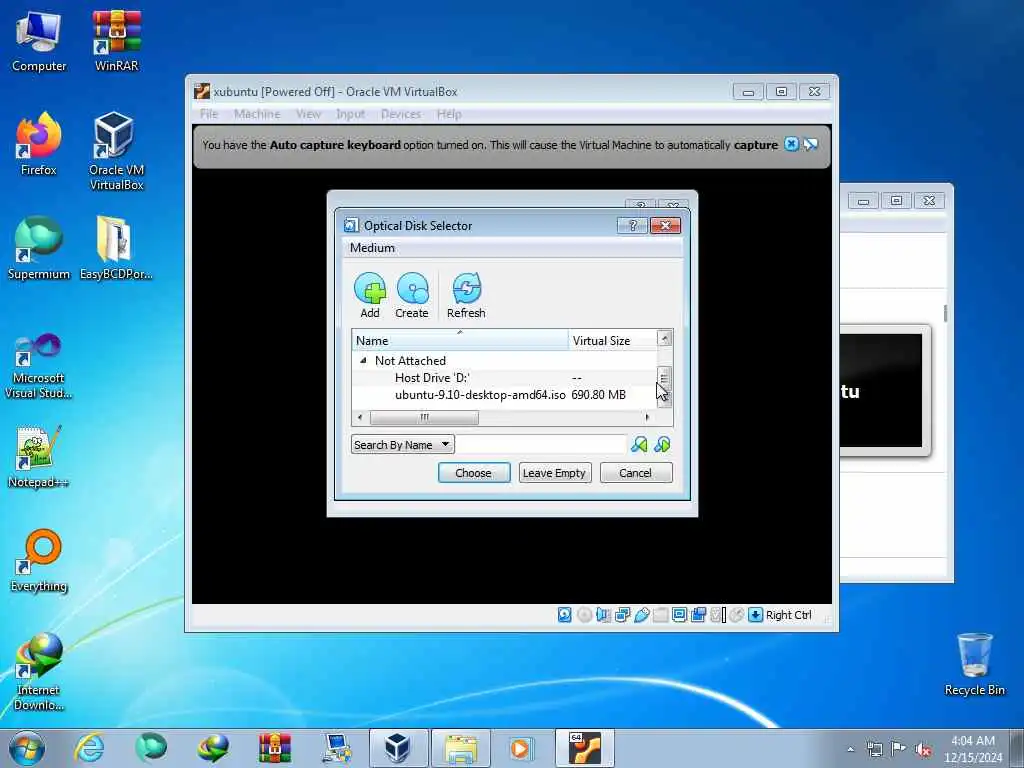
Task: Select Internet Download Manager desktop icon
Action: tap(39, 672)
